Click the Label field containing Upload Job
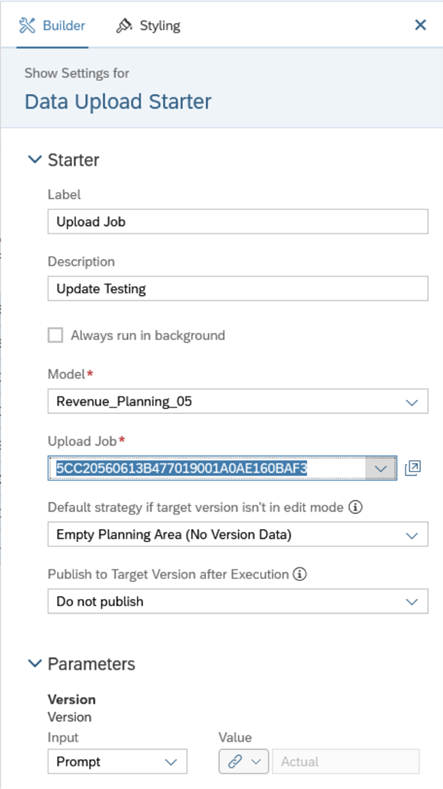The width and height of the screenshot is (443, 789). (x=238, y=221)
